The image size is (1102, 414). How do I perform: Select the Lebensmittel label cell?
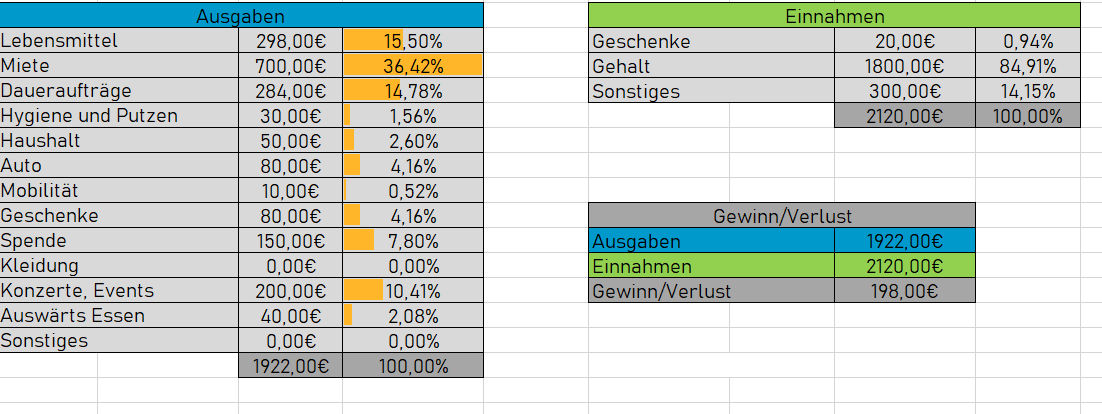(x=119, y=41)
